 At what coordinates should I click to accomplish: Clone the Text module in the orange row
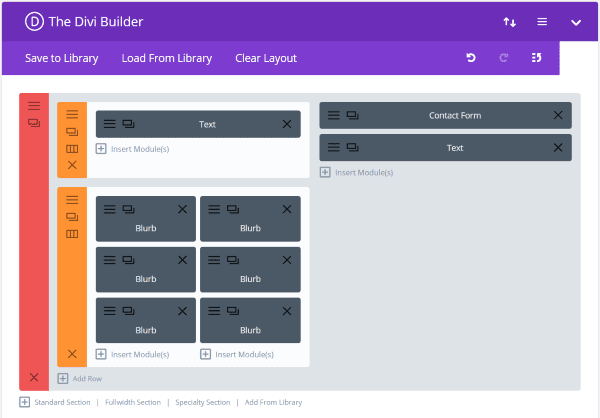128,124
